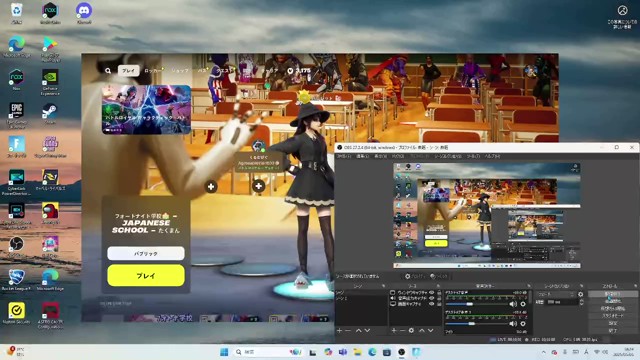Open settings gear of second audio channel
Viewport: 640px width, 360px height.
523,324
